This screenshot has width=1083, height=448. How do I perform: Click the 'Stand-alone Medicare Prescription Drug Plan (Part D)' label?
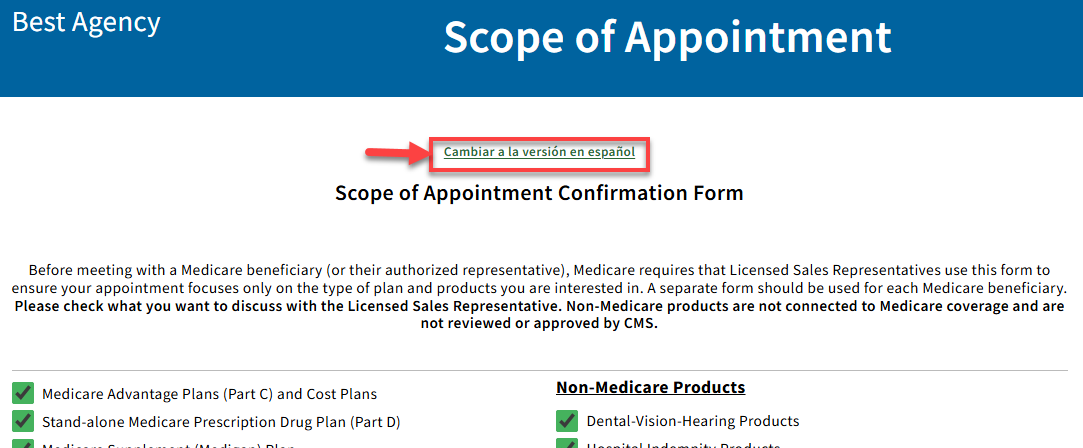[221, 422]
